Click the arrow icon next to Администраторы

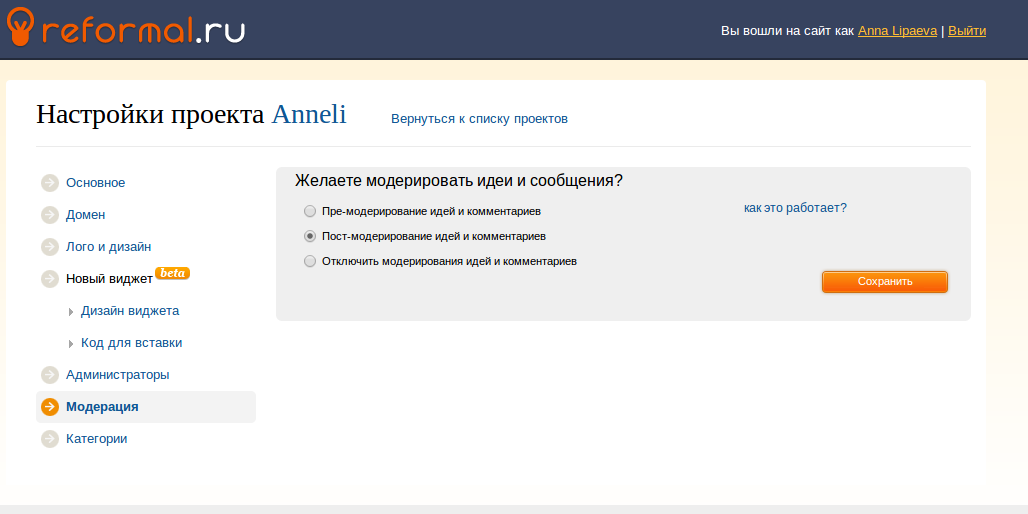tap(50, 375)
